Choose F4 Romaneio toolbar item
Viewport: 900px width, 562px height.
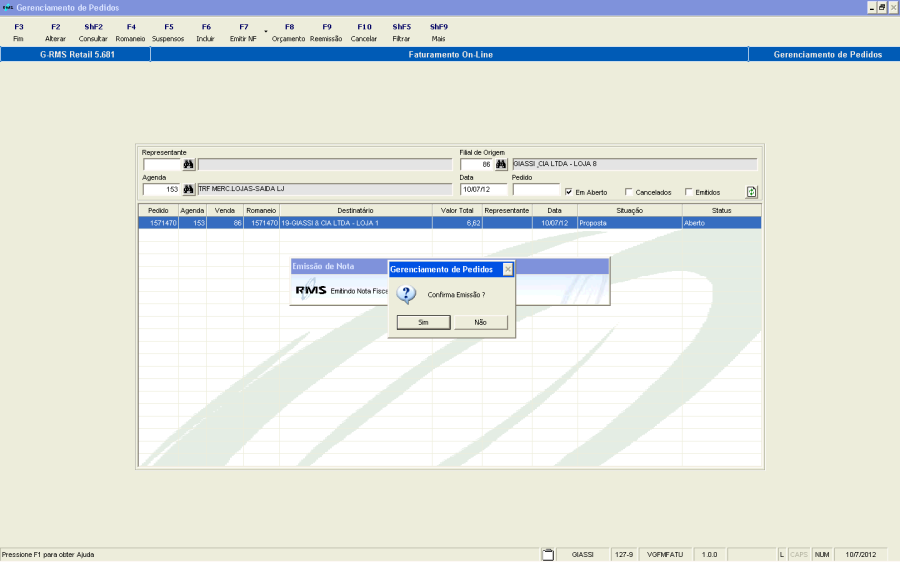[x=131, y=33]
